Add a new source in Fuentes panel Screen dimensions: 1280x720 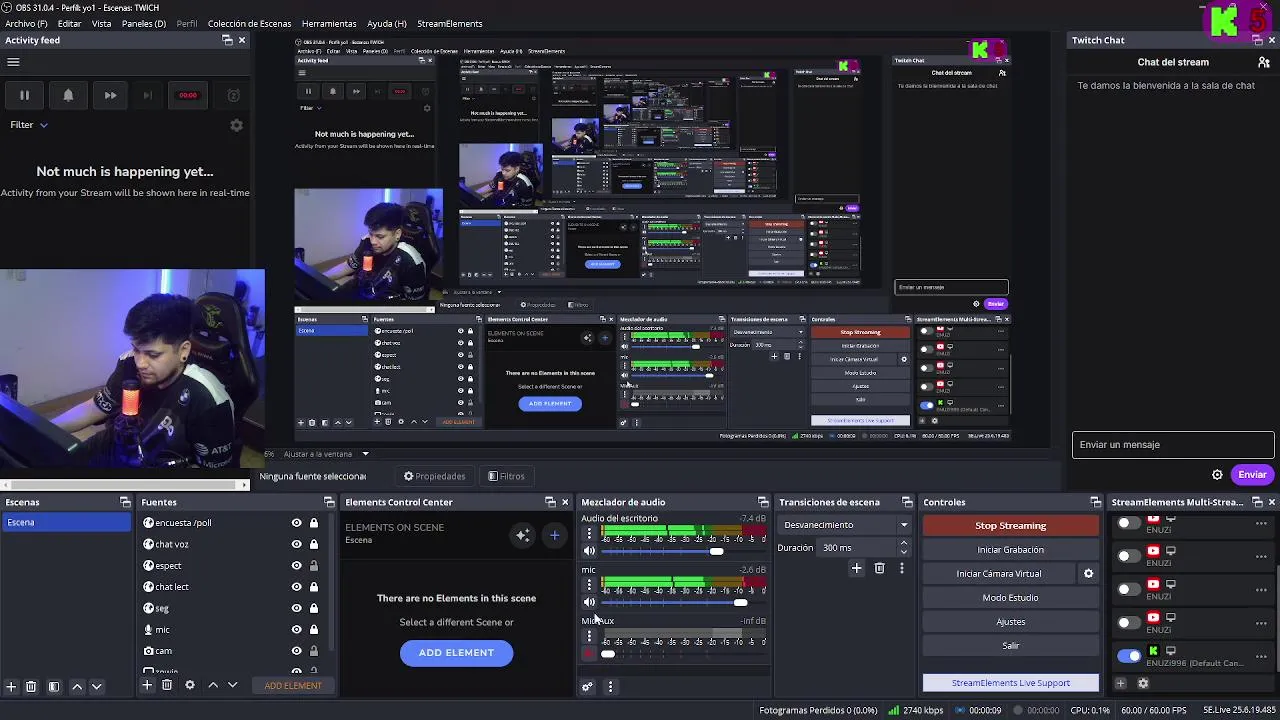[x=147, y=685]
